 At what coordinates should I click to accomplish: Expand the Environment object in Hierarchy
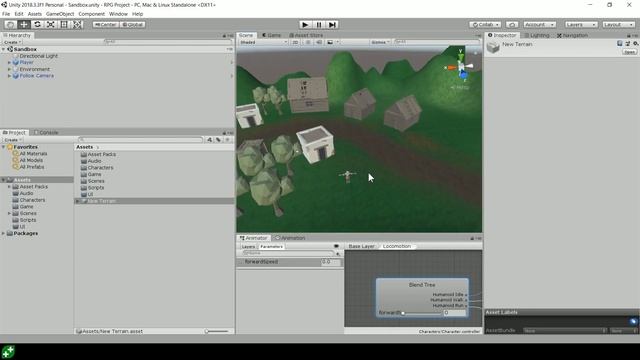coord(9,69)
